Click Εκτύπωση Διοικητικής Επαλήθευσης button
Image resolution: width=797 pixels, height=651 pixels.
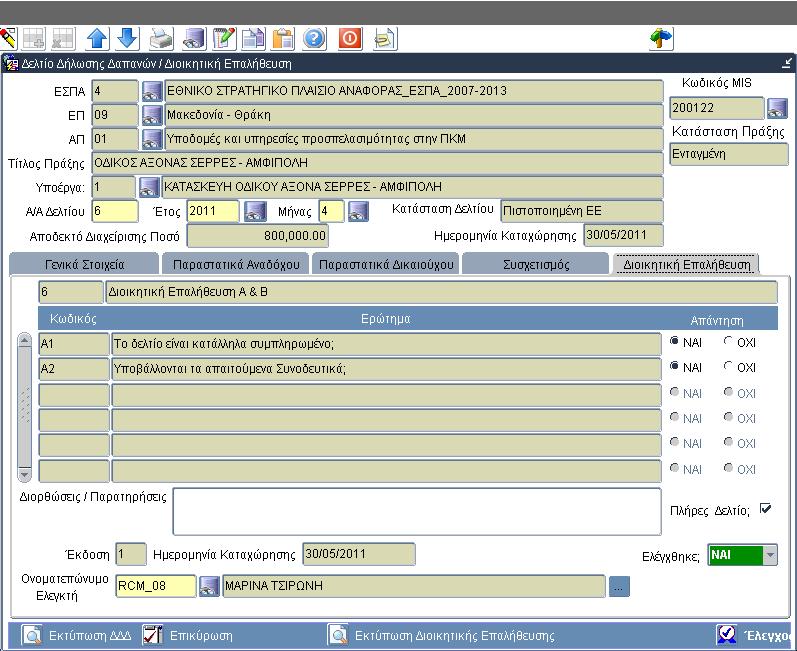click(441, 635)
